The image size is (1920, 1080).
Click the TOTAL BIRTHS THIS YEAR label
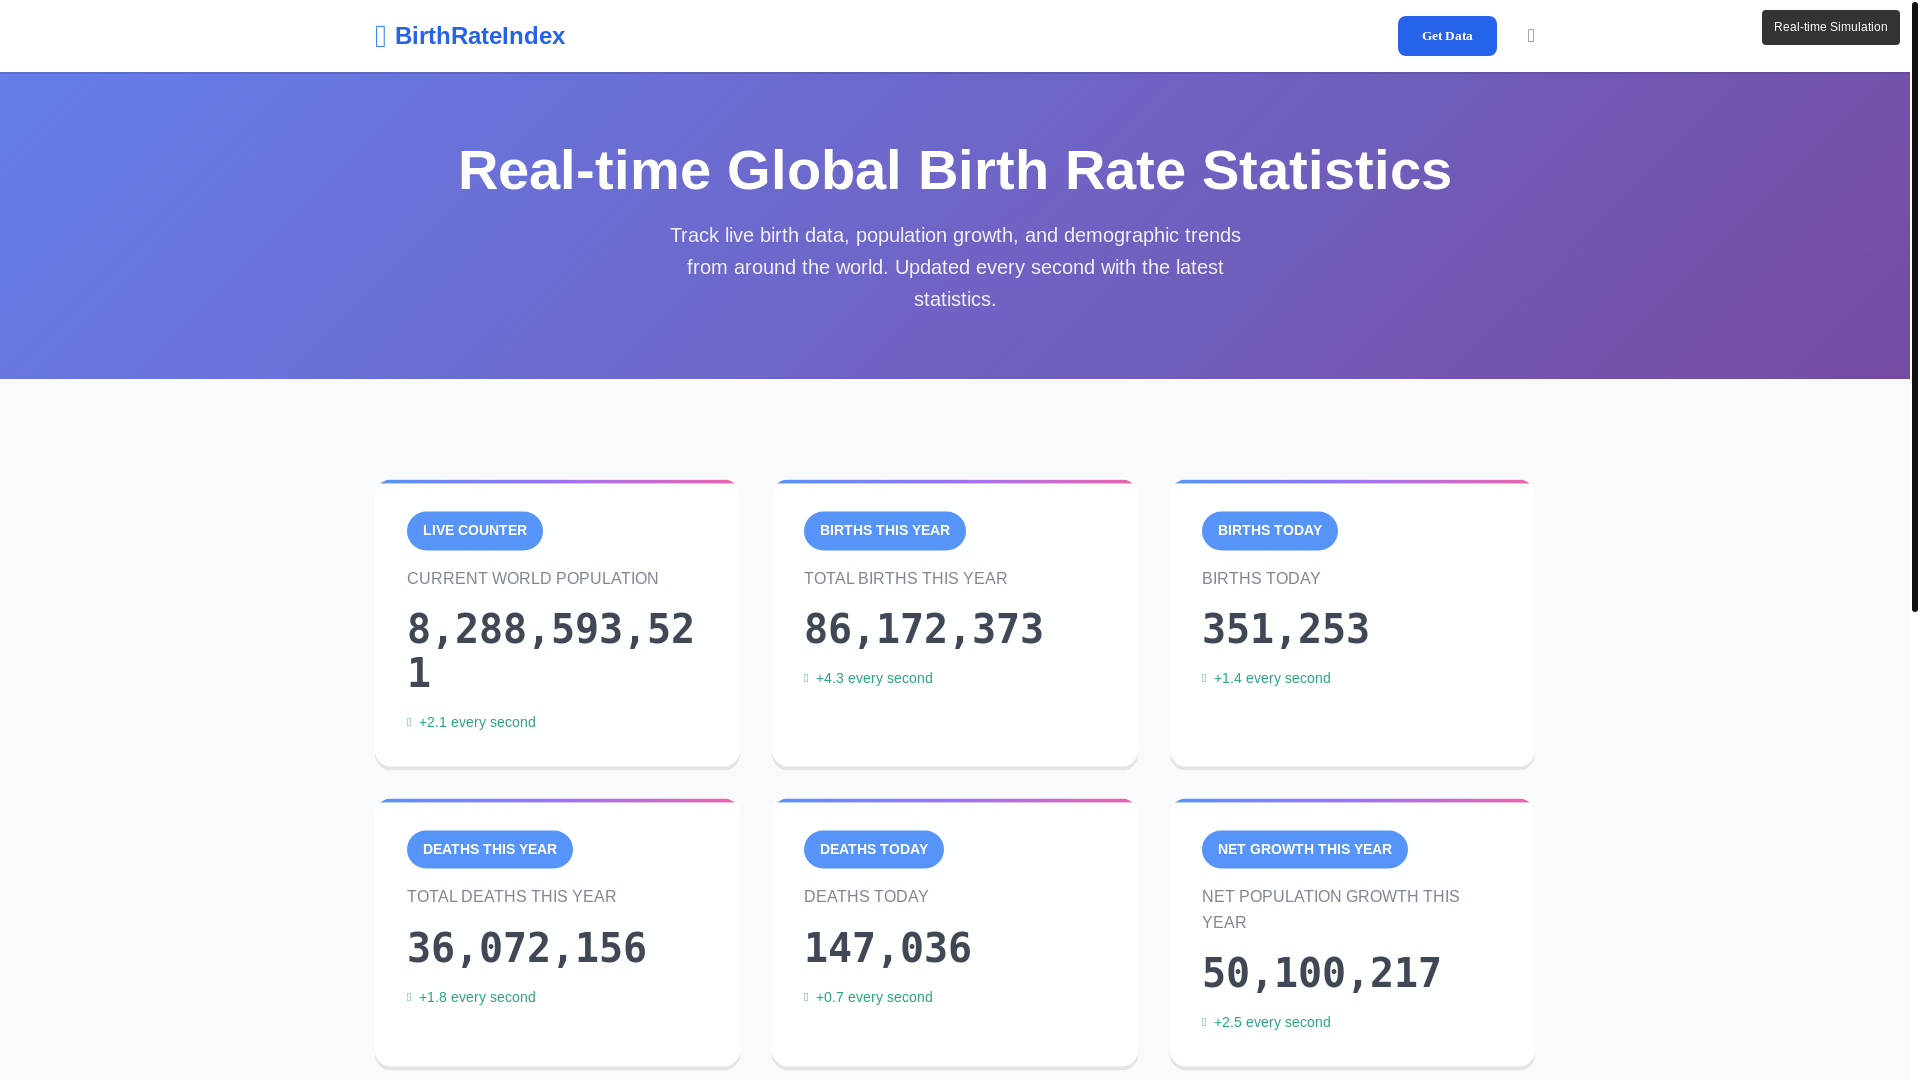point(906,578)
